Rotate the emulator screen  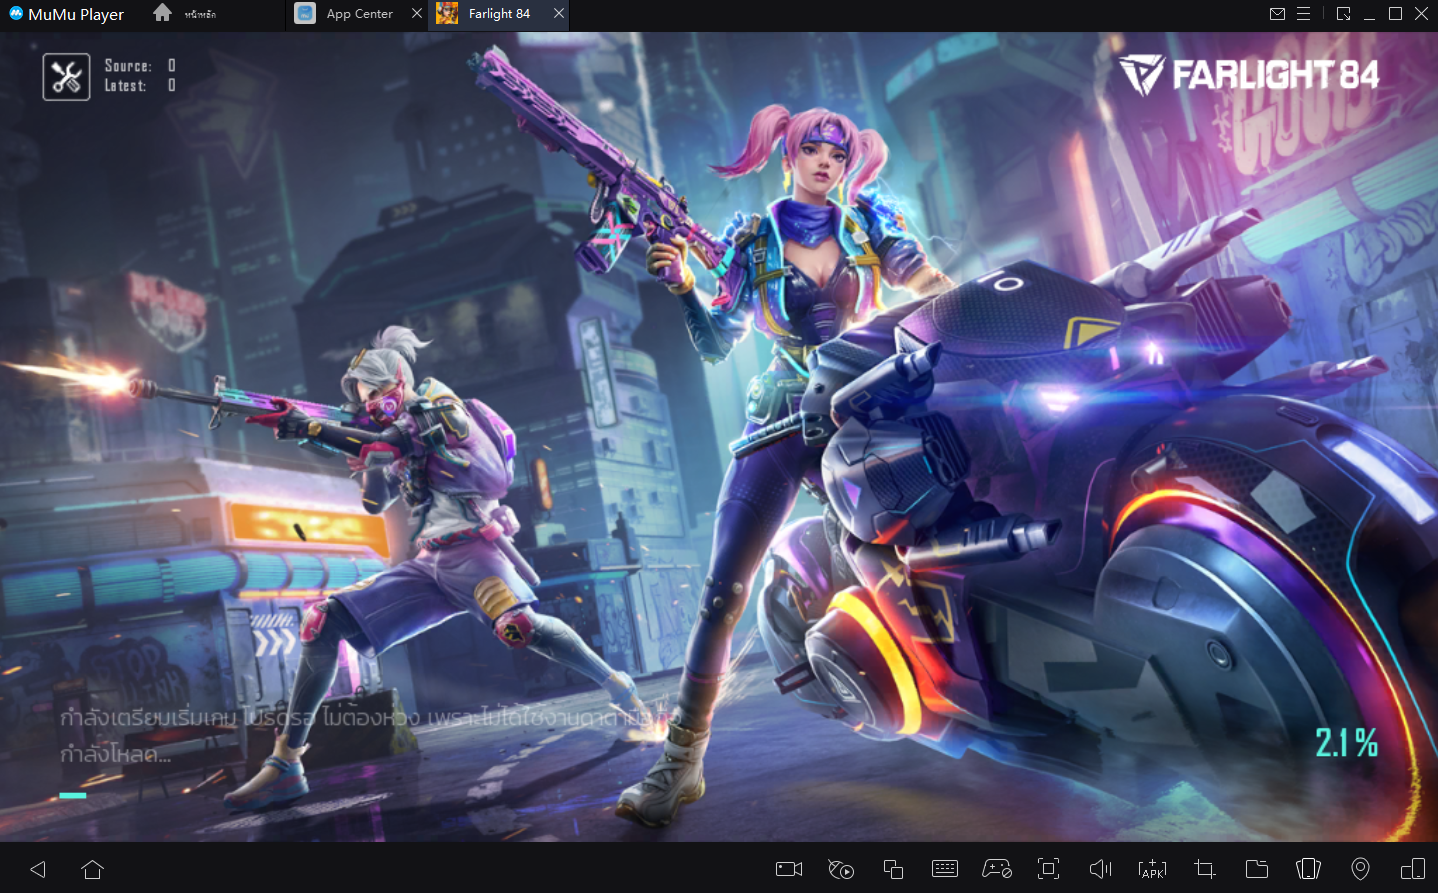(1308, 869)
